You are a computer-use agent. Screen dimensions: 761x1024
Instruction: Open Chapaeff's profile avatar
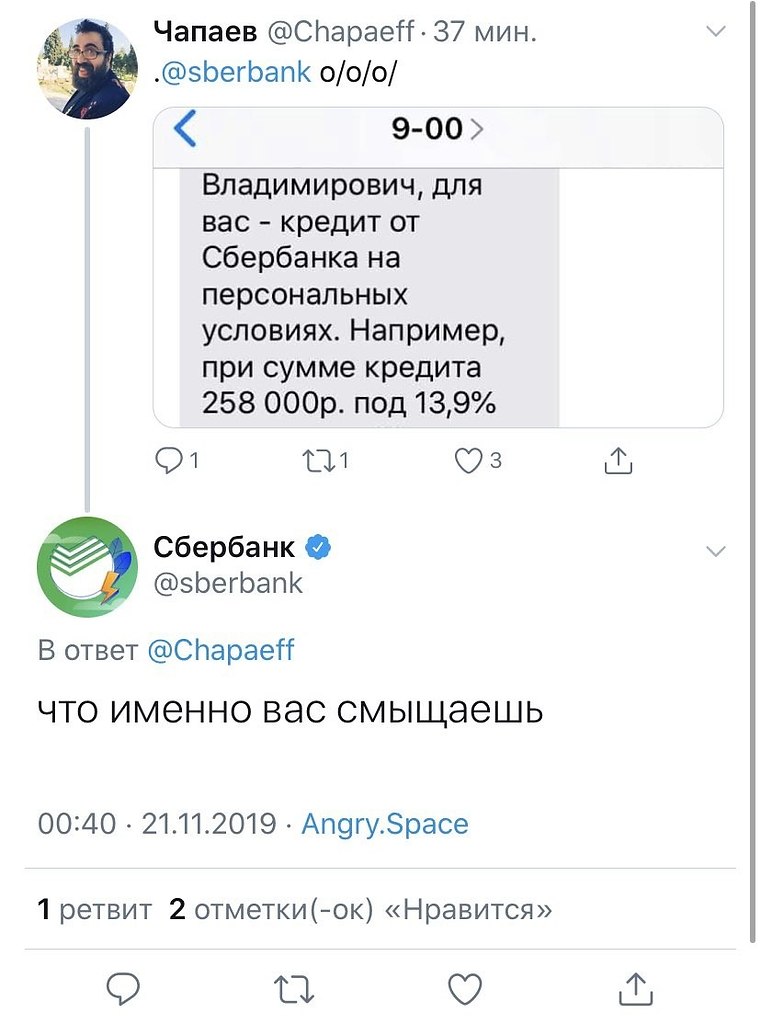pyautogui.click(x=86, y=69)
